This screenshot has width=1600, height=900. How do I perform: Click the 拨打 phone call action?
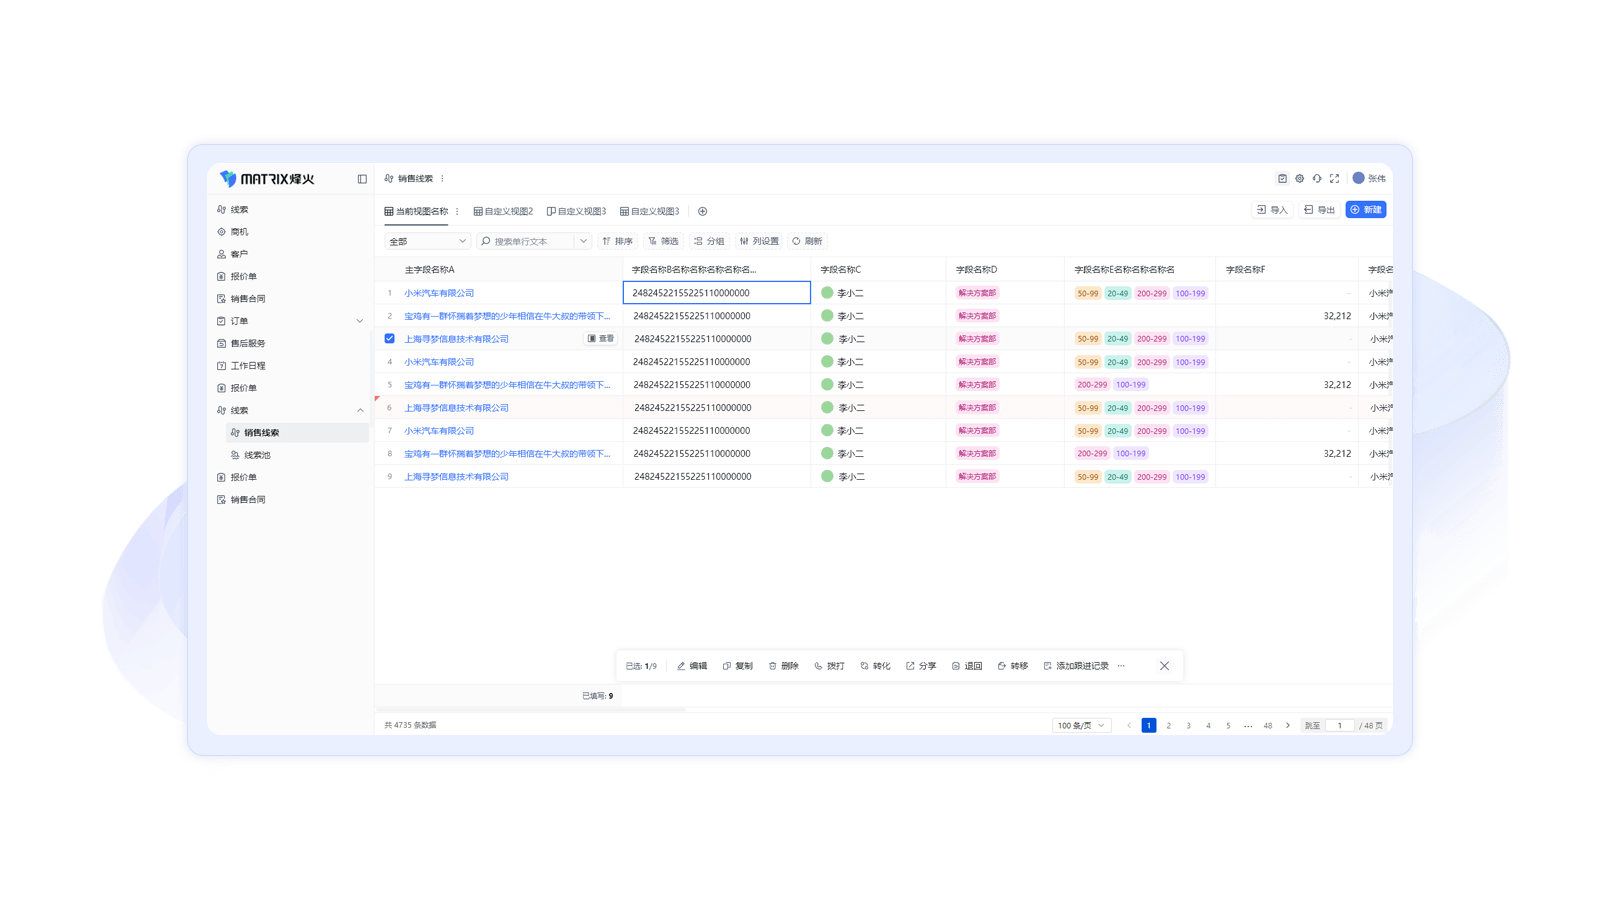(829, 666)
